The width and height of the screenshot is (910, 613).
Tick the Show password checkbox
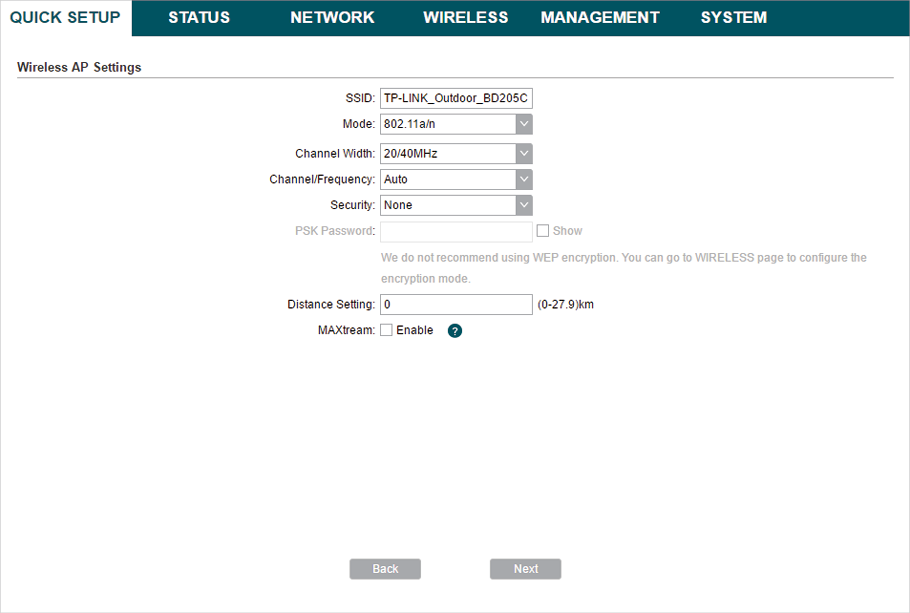click(x=543, y=231)
